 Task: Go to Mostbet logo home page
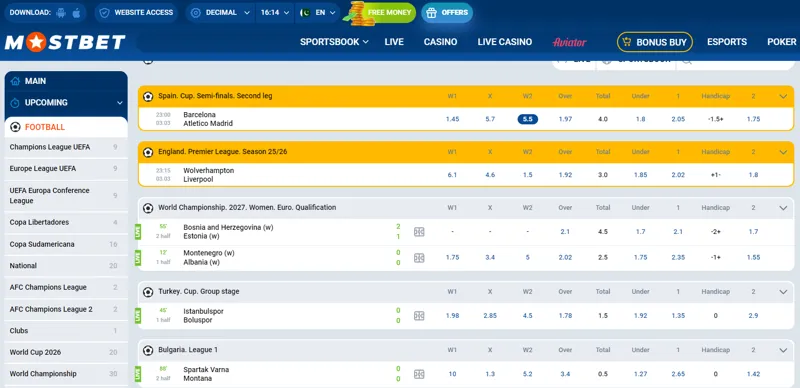click(x=65, y=42)
